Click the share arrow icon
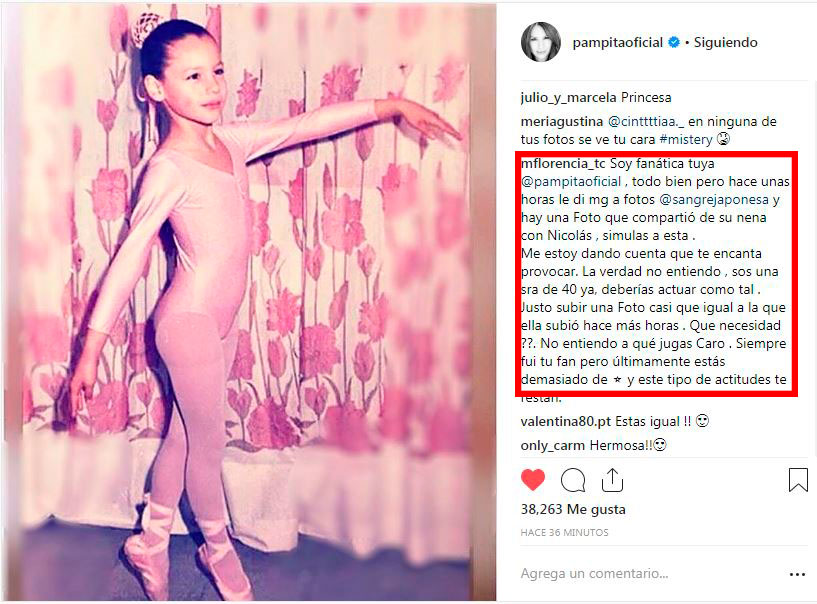Viewport: 817px width, 604px height. click(x=612, y=479)
